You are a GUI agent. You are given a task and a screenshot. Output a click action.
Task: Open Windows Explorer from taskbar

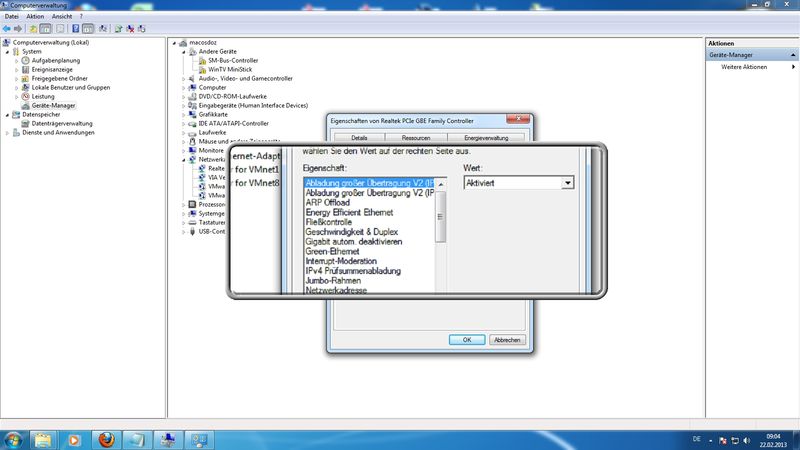[43, 440]
